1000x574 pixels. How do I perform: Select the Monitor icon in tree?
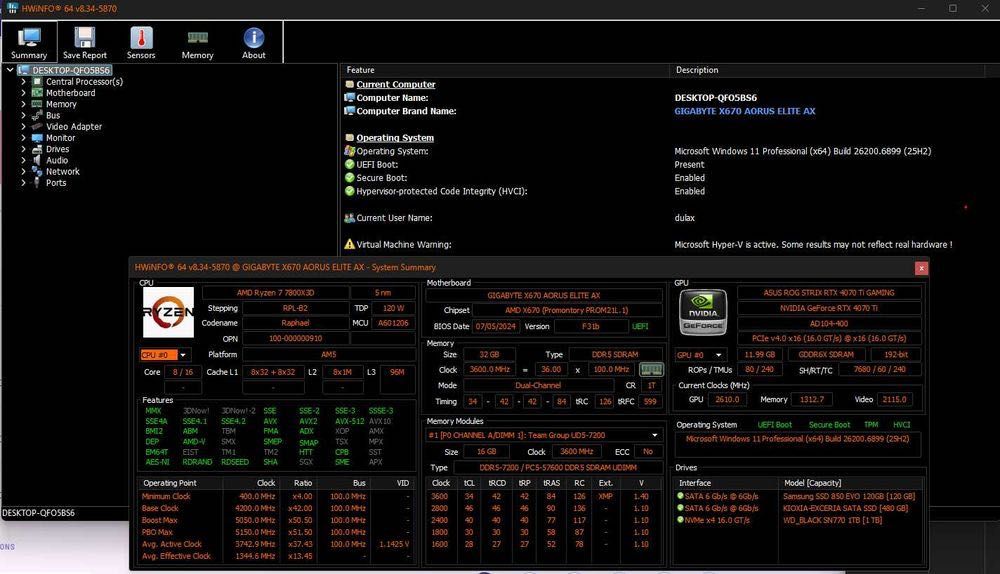(37, 138)
